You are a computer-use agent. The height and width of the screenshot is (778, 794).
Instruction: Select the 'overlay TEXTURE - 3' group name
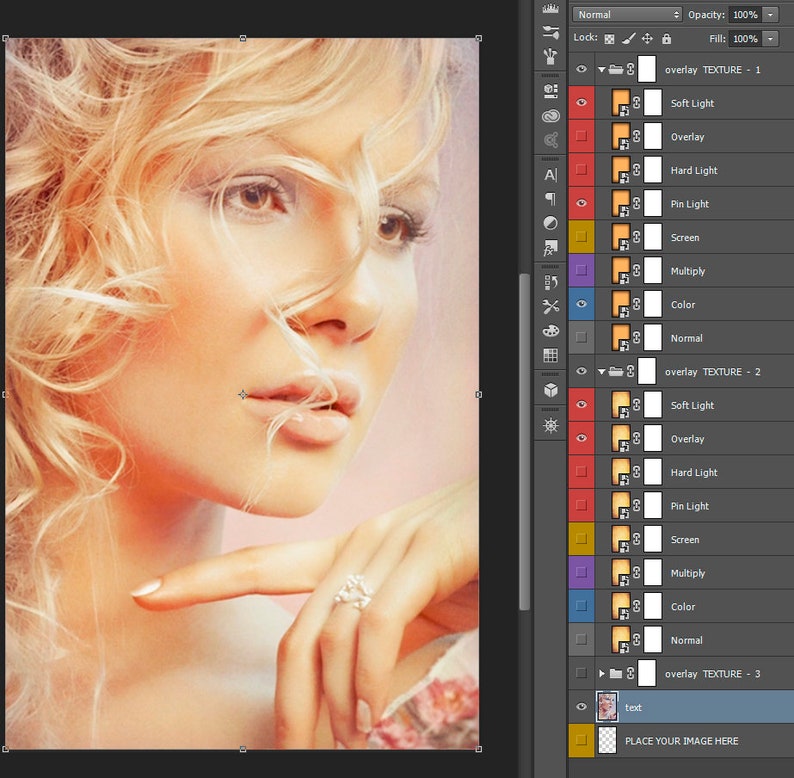712,674
